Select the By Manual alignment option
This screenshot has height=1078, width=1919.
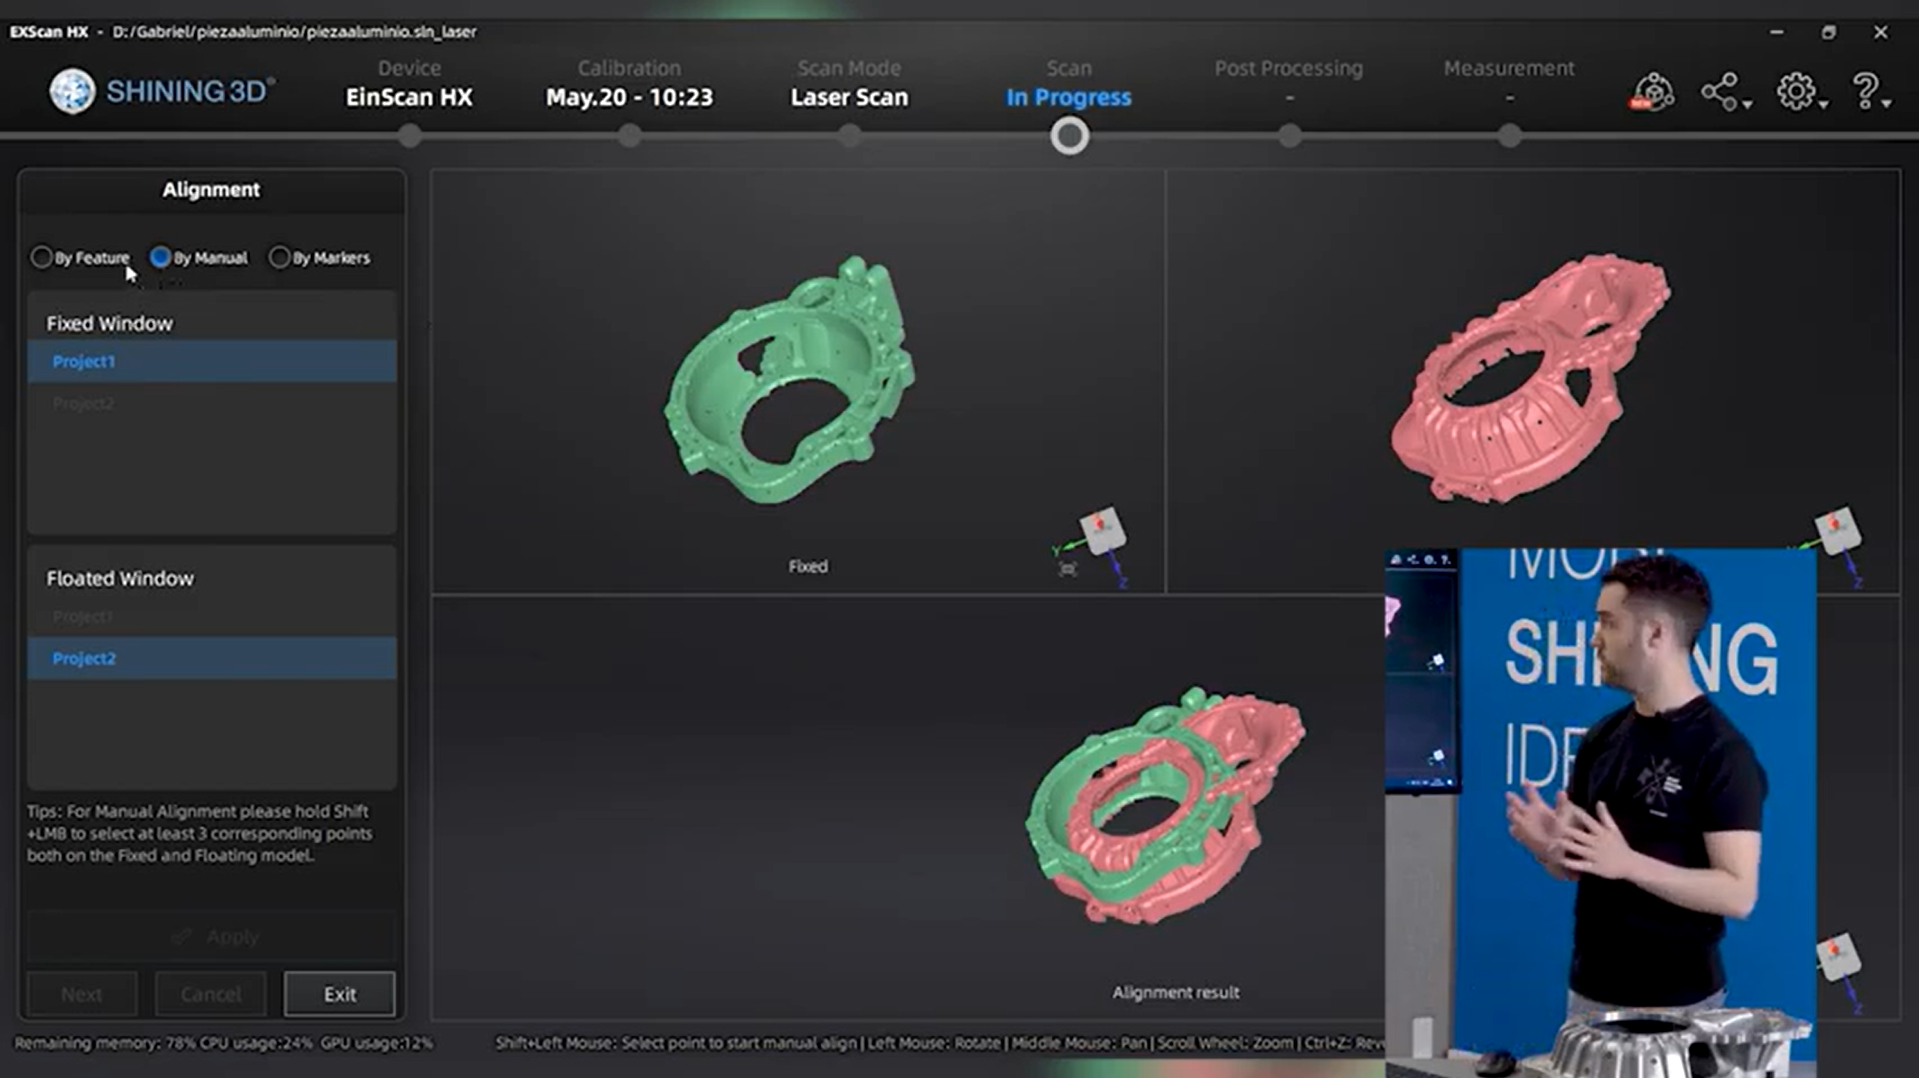[x=160, y=258]
